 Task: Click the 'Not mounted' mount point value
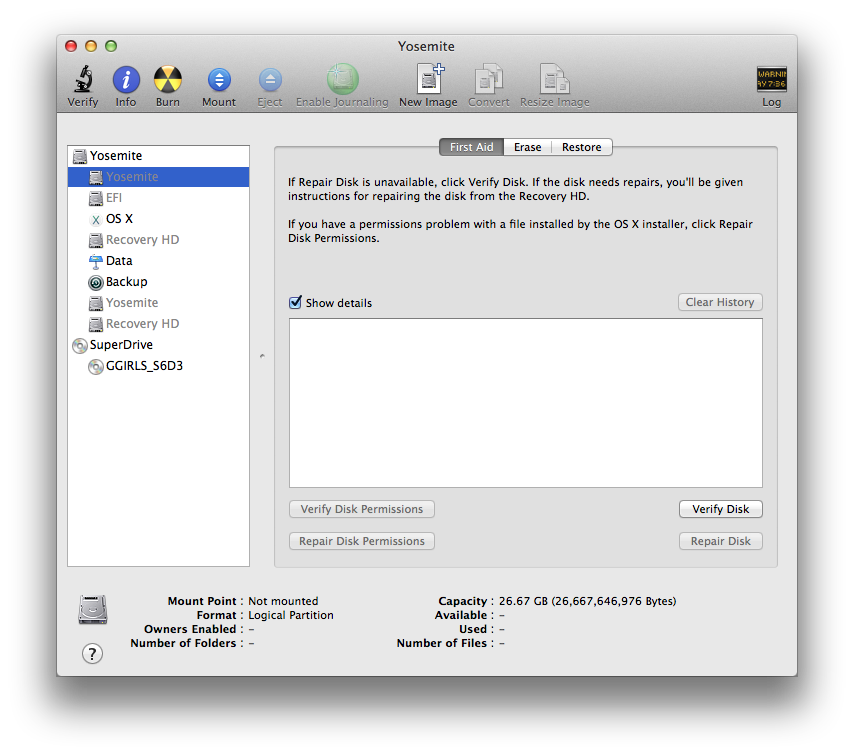click(283, 601)
